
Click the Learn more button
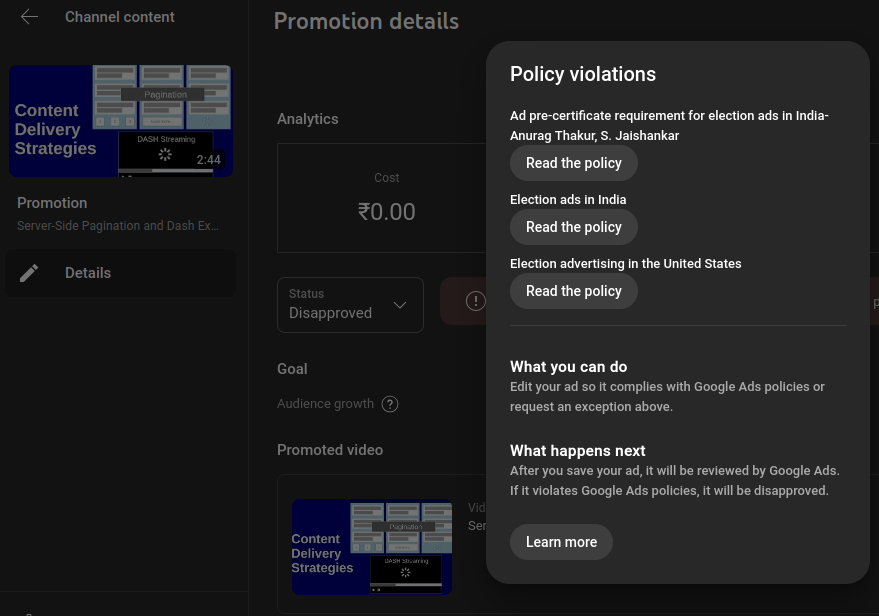tap(561, 542)
